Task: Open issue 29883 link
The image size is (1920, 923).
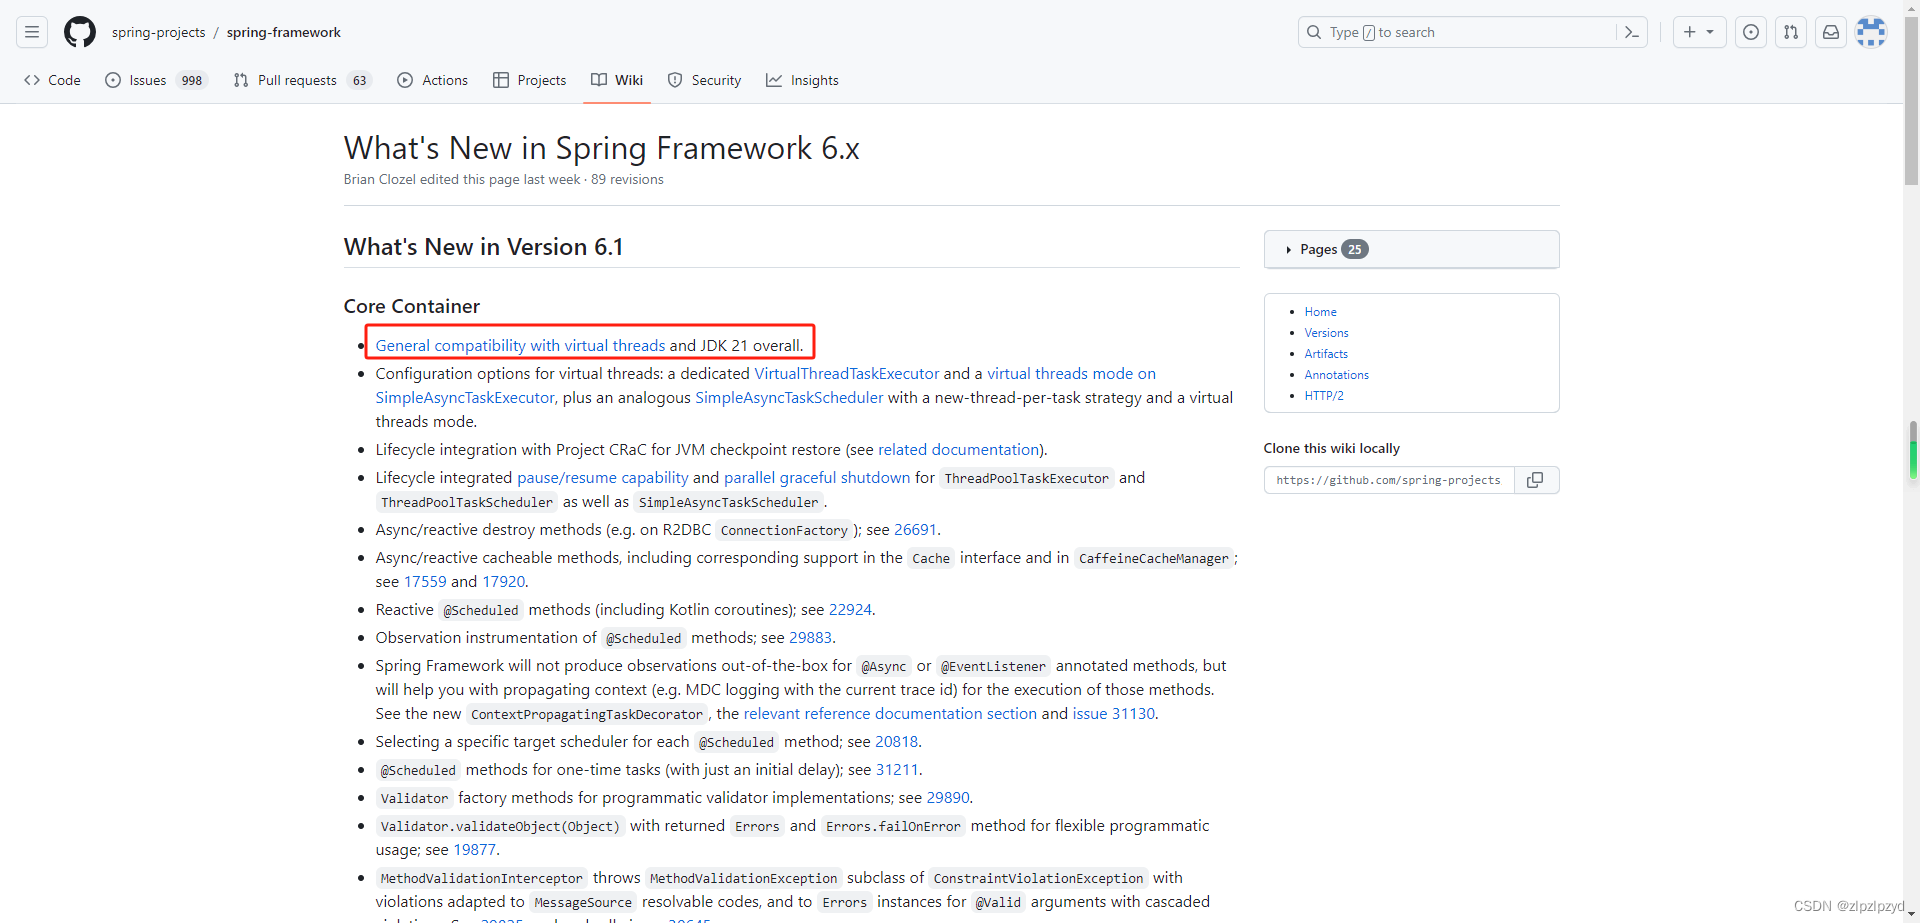Action: pyautogui.click(x=810, y=637)
